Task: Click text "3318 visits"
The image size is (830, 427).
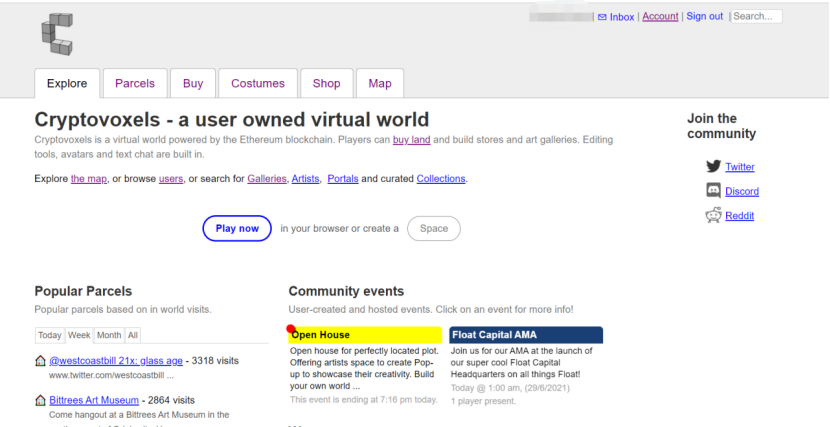Action: (215, 361)
